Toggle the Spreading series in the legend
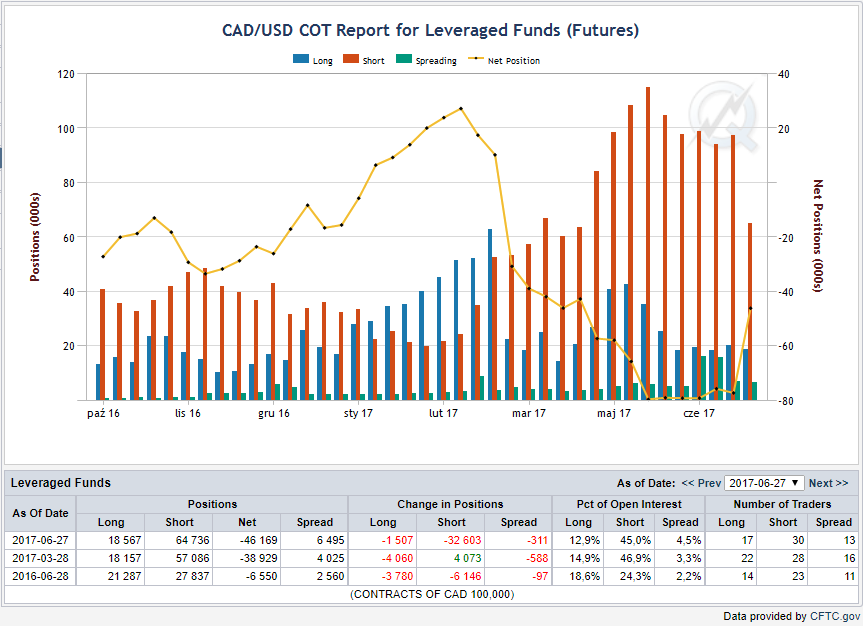This screenshot has width=863, height=626. coord(427,60)
